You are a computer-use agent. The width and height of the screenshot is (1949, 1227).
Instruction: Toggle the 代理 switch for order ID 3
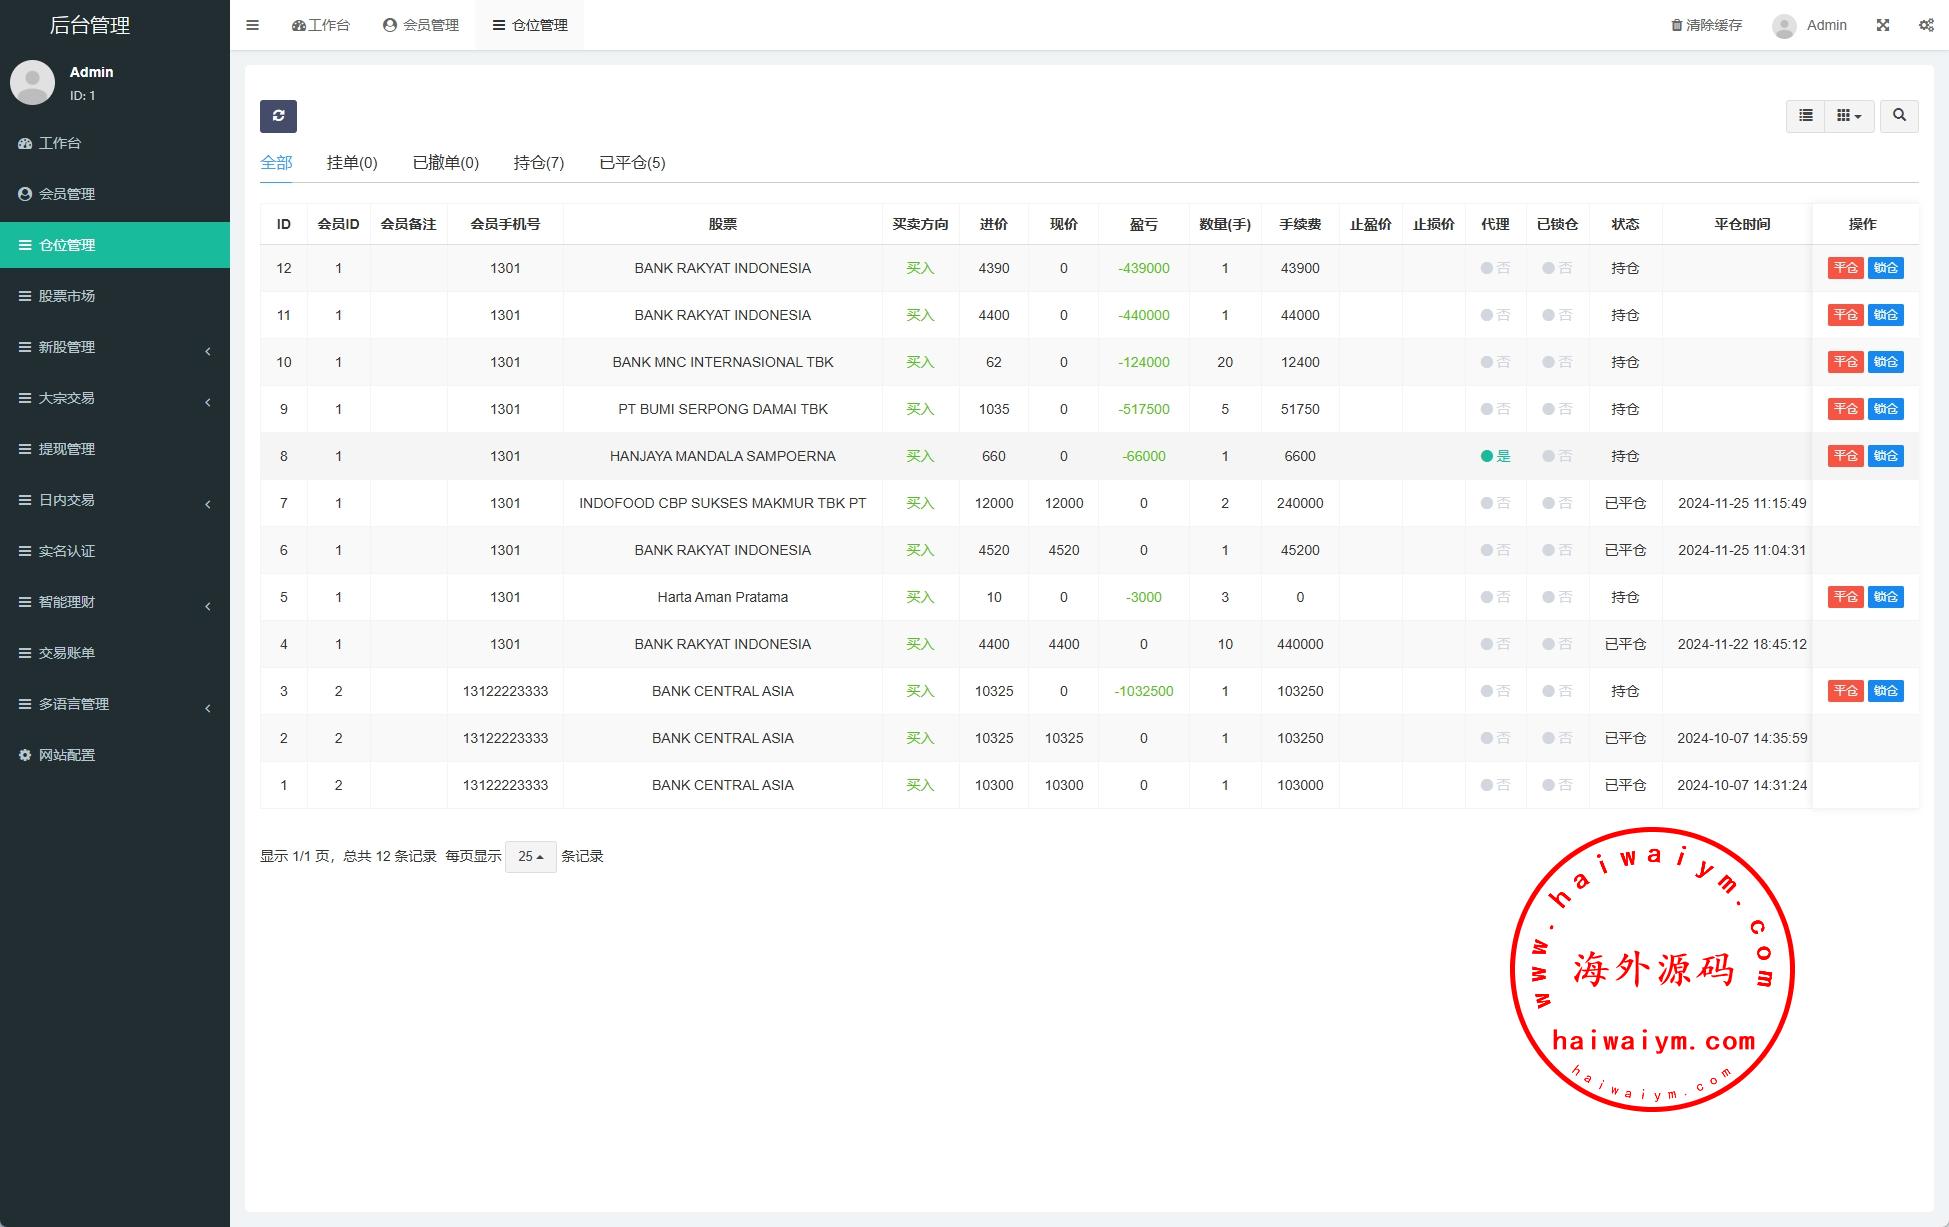coord(1494,691)
